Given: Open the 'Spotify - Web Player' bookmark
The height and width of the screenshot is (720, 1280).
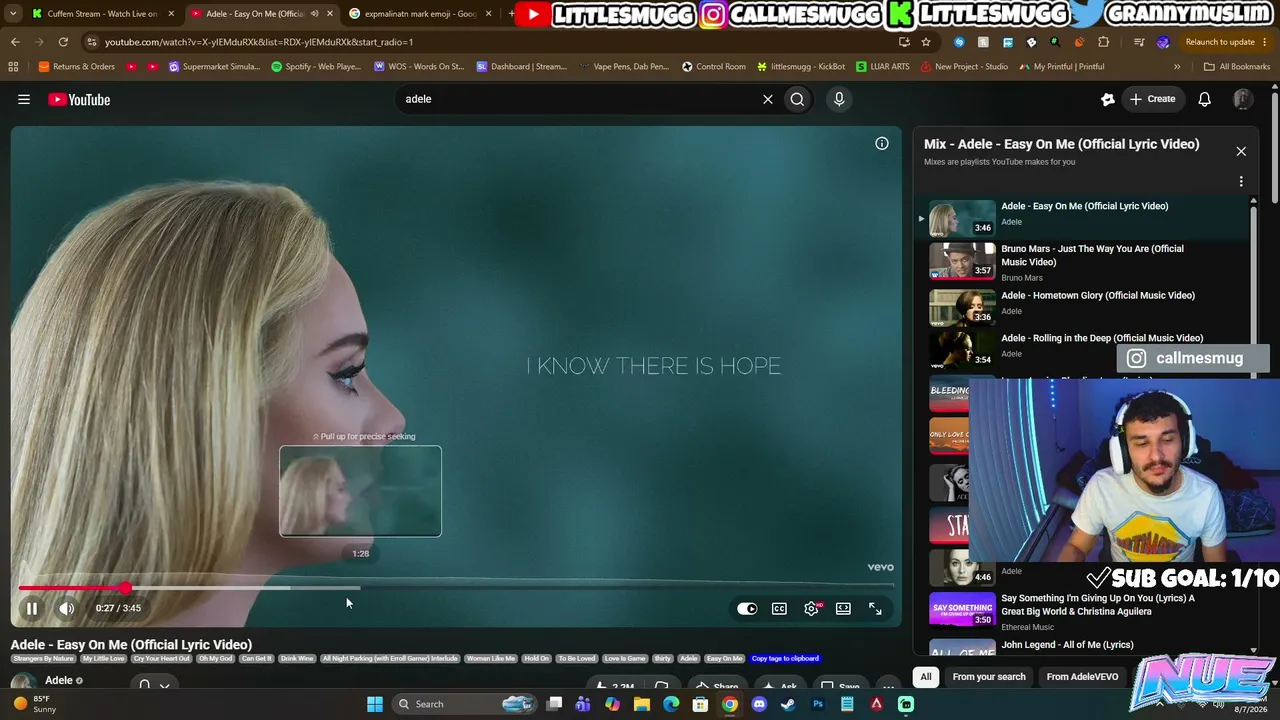Looking at the screenshot, I should [x=316, y=67].
